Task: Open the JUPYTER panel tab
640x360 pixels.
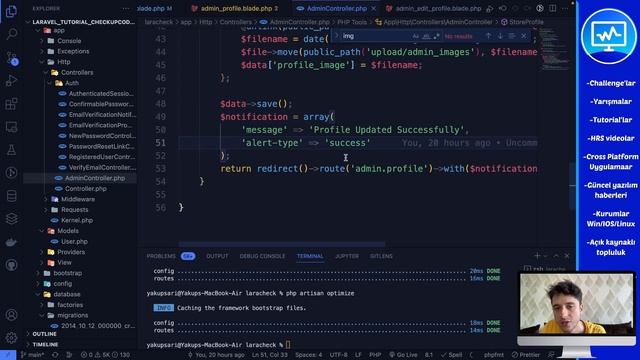Action: 347,256
